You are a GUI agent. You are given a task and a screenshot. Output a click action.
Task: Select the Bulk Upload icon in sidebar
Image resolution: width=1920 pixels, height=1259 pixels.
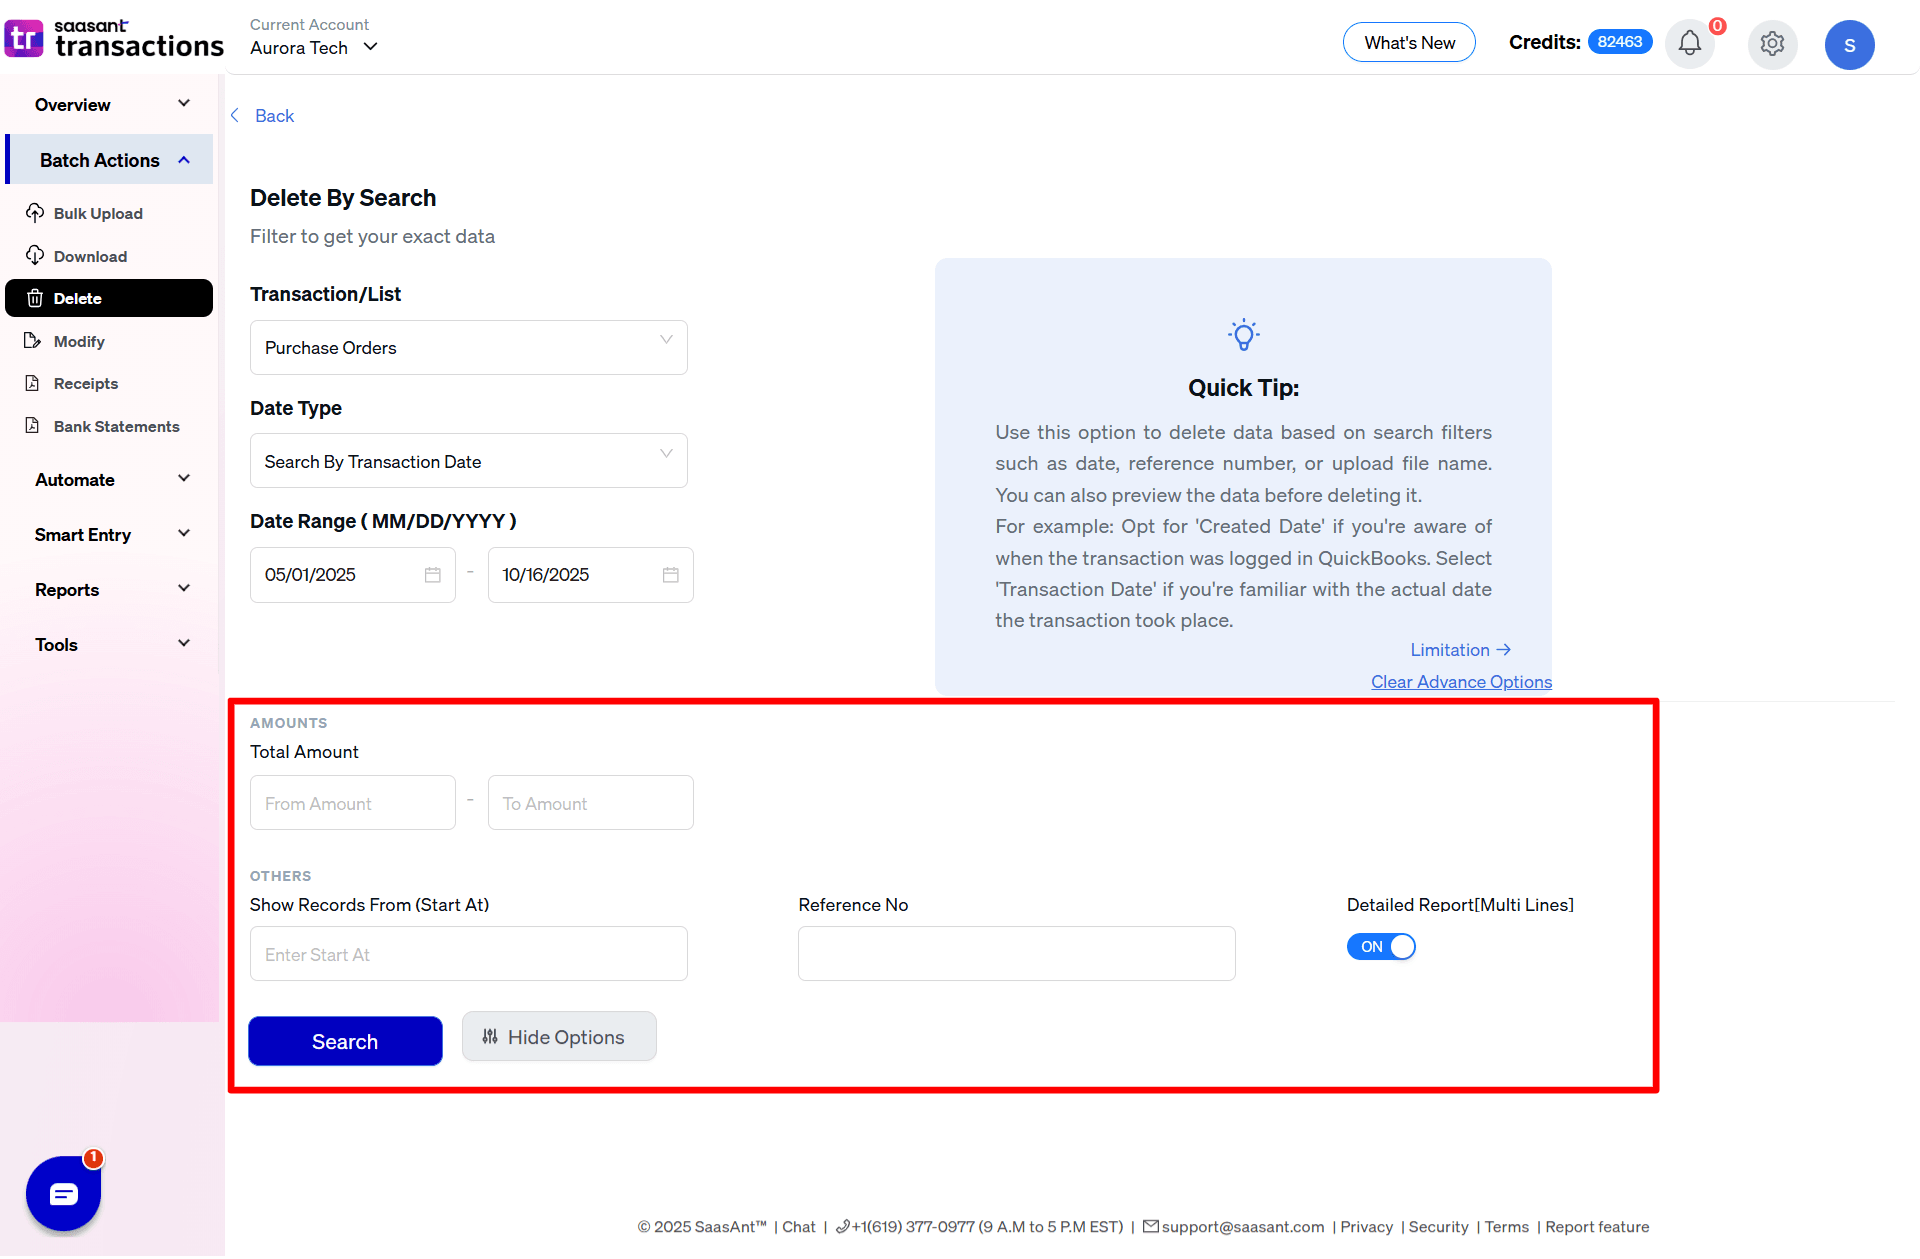pyautogui.click(x=35, y=212)
